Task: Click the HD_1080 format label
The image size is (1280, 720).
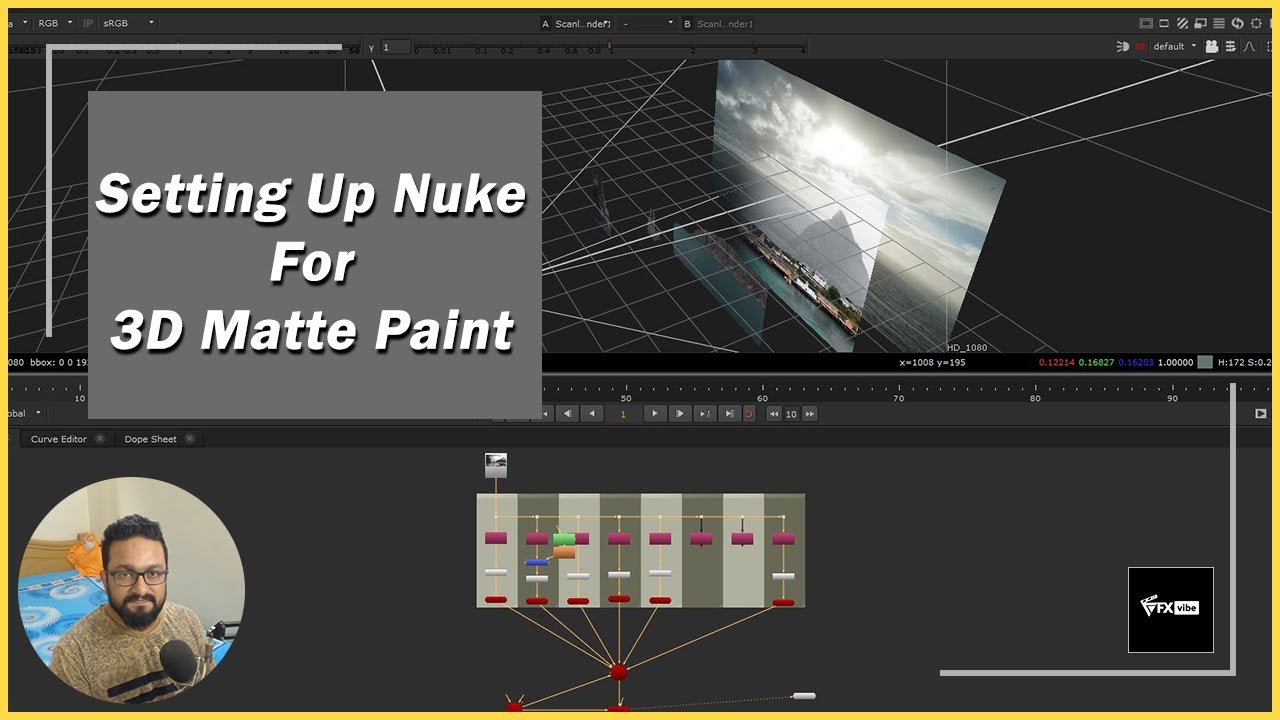Action: 967,348
